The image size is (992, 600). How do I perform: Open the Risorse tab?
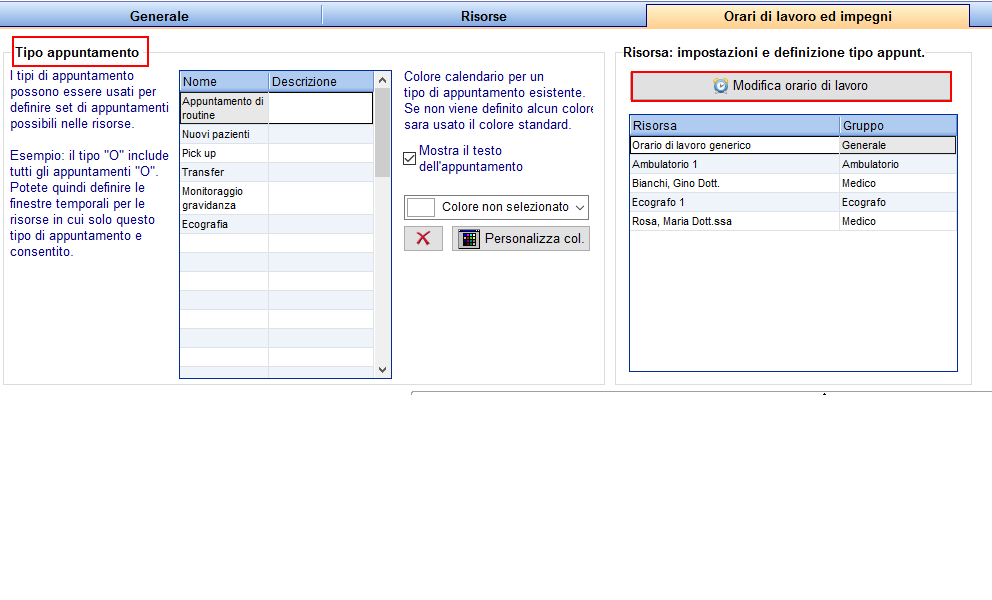coord(483,16)
